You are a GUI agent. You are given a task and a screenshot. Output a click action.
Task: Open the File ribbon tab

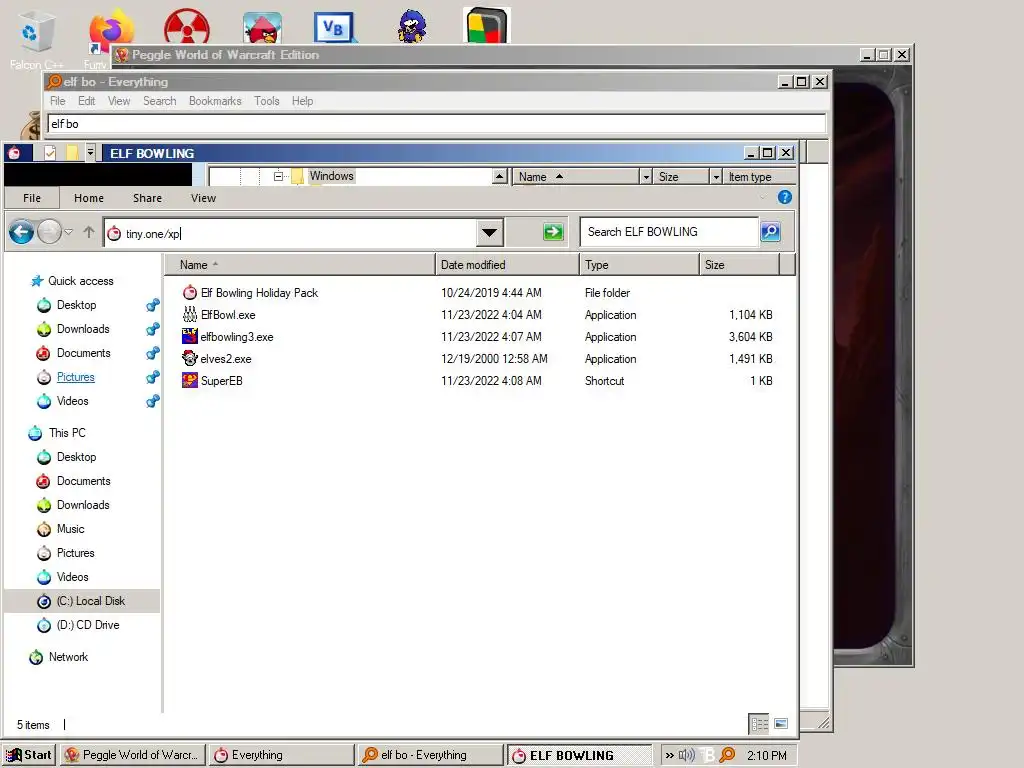click(x=31, y=198)
